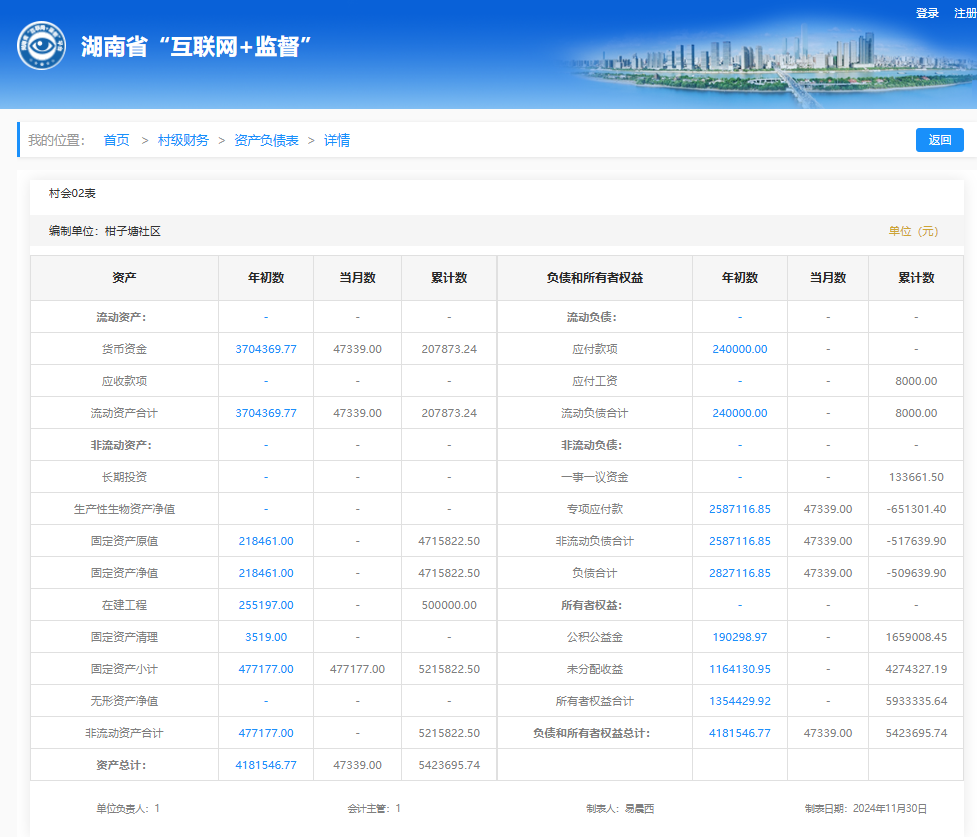Viewport: 977px width, 837px height.
Task: Click 应付工资 累计数 8000.00
Action: [916, 381]
